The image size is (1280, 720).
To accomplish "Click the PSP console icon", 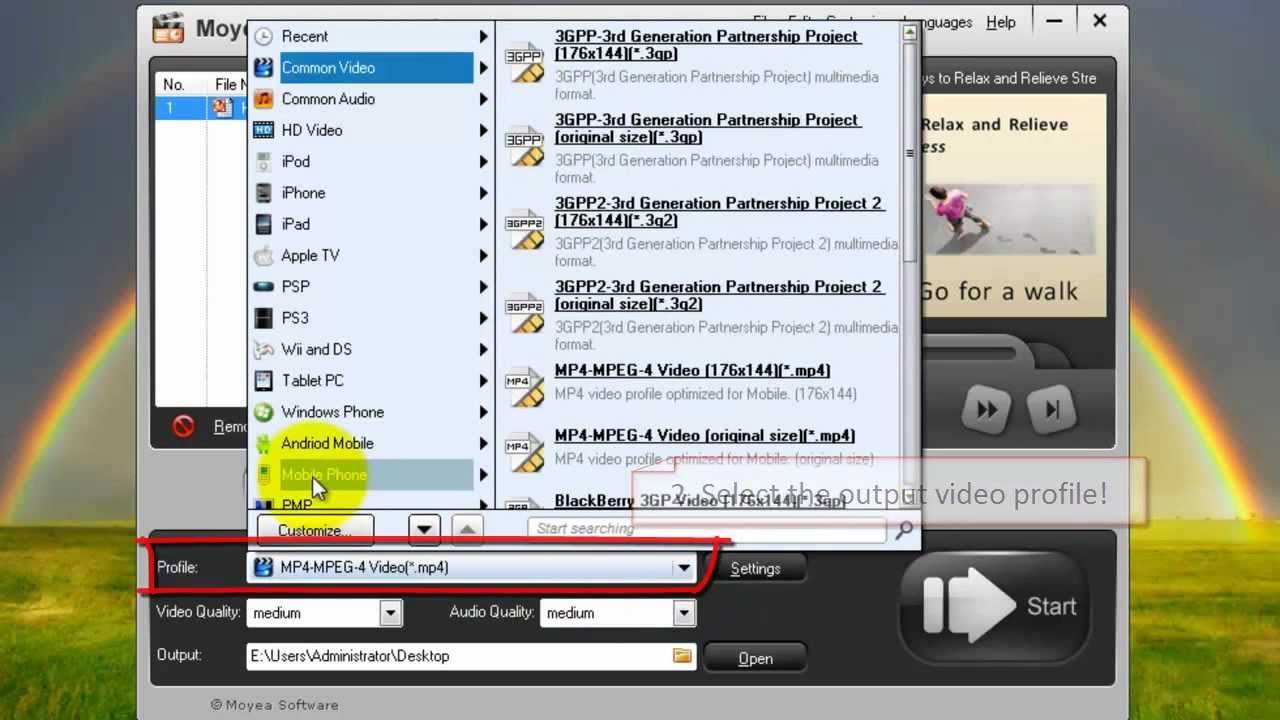I will [263, 286].
